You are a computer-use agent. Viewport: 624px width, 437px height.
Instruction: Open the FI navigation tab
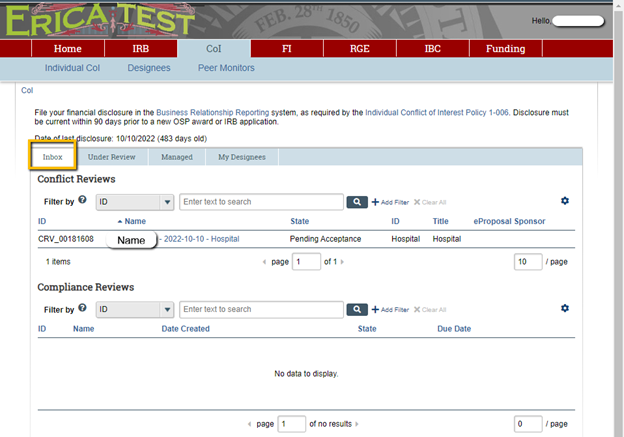pos(287,49)
